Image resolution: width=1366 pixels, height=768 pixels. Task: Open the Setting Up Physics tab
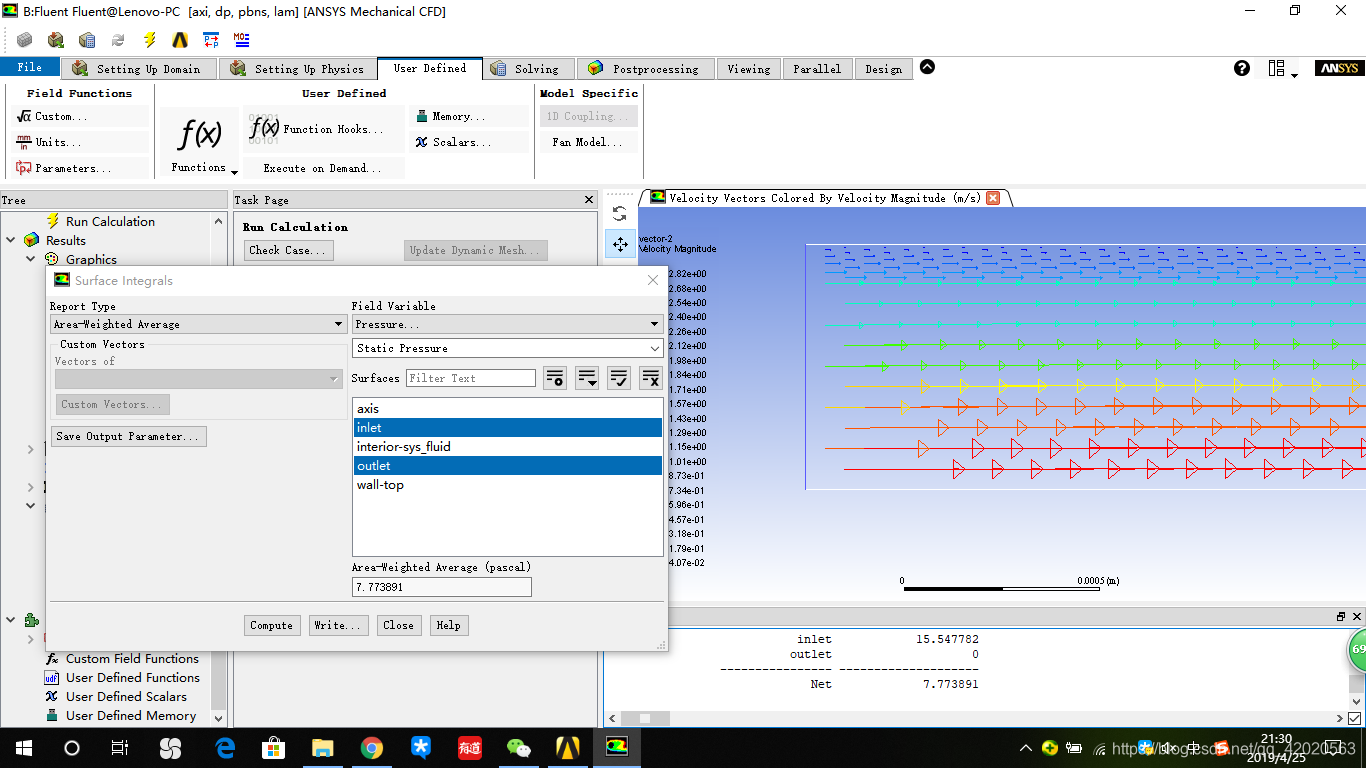click(x=297, y=69)
